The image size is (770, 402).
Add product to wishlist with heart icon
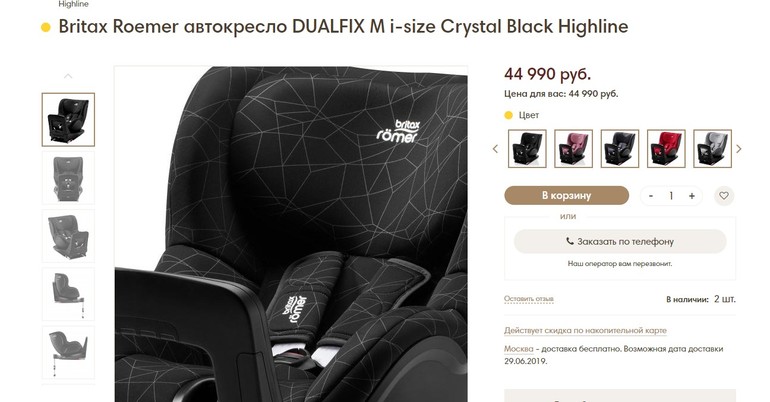[724, 195]
